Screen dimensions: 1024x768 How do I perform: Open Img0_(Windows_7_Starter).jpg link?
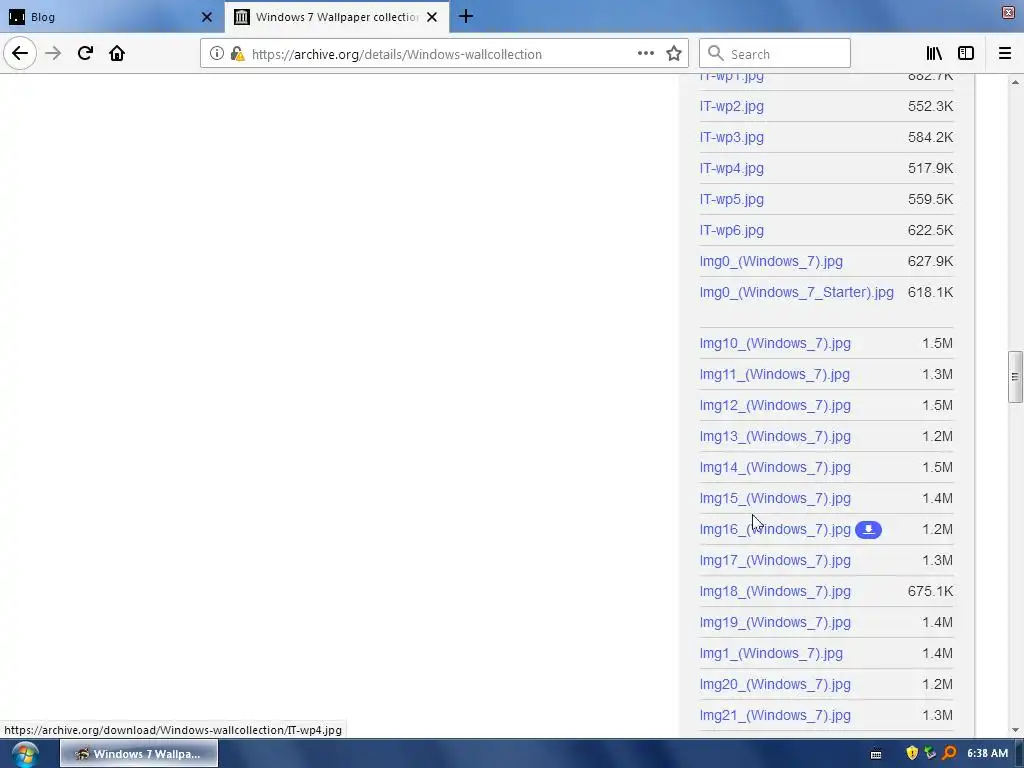pos(797,292)
